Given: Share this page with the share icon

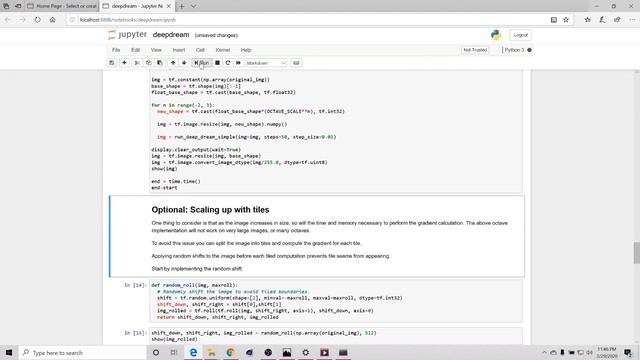Looking at the screenshot, I should tap(617, 20).
